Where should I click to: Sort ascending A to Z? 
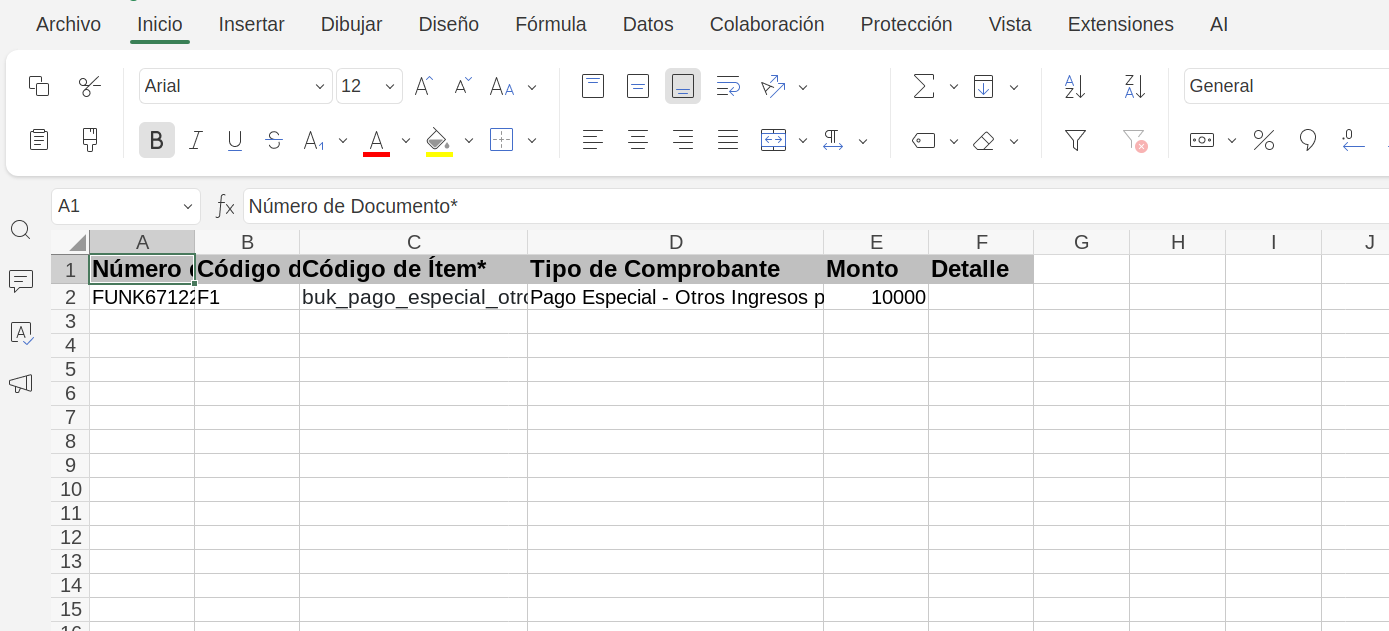[x=1075, y=87]
